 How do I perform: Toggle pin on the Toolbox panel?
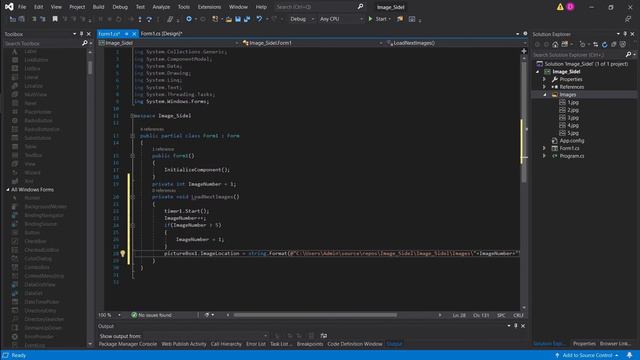tap(81, 34)
